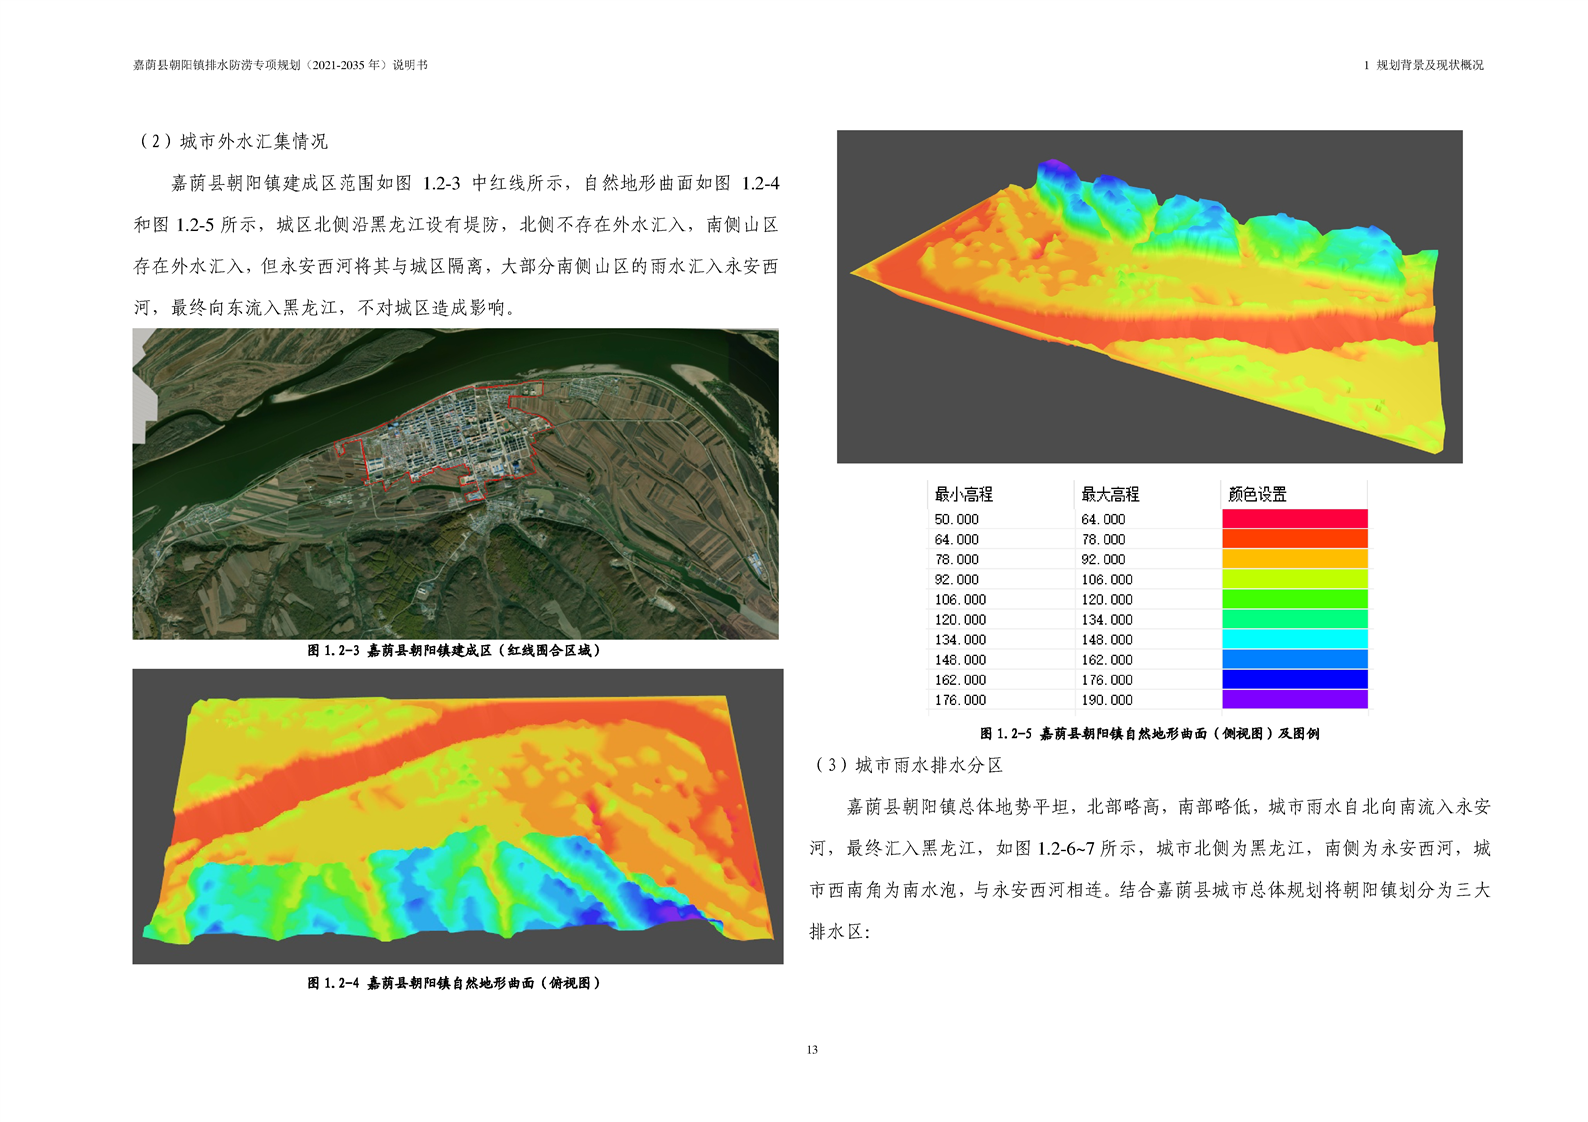Select the yellow-green swatch for 92.000–106.000
Image resolution: width=1588 pixels, height=1122 pixels.
(1294, 579)
